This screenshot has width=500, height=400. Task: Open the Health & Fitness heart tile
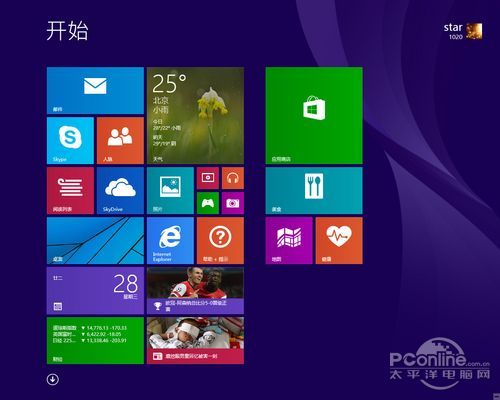coord(339,241)
